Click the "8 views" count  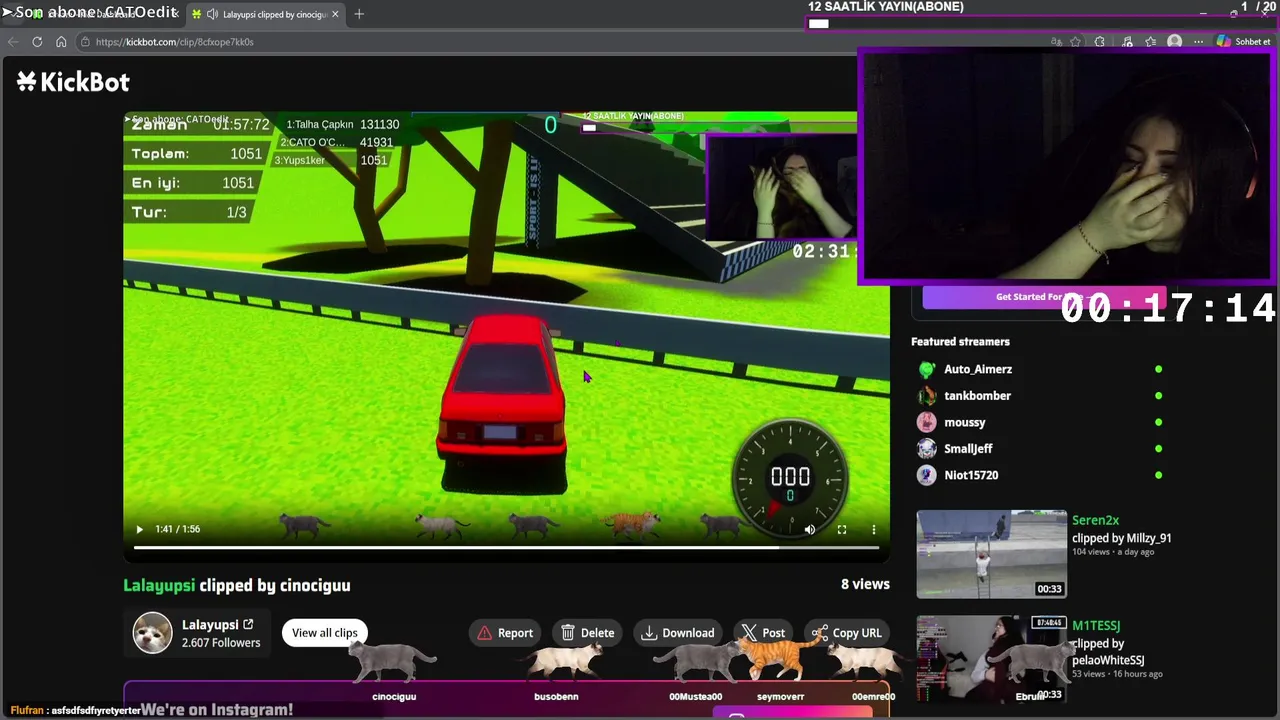point(865,584)
